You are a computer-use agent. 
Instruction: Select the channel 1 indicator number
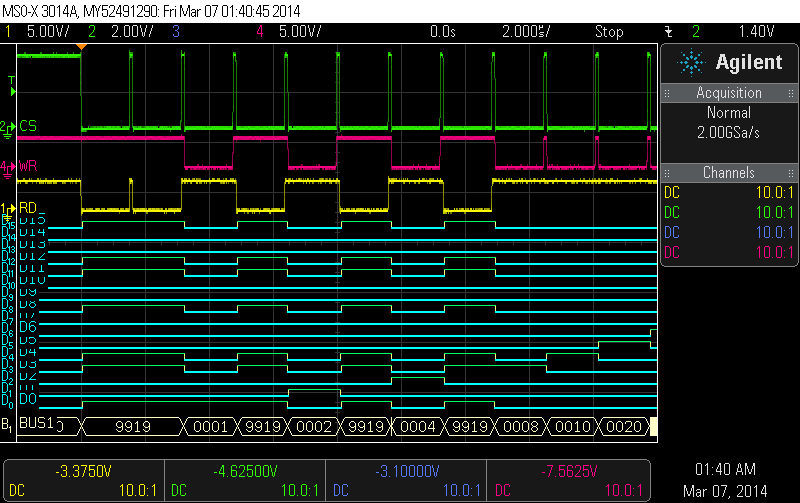click(8, 32)
